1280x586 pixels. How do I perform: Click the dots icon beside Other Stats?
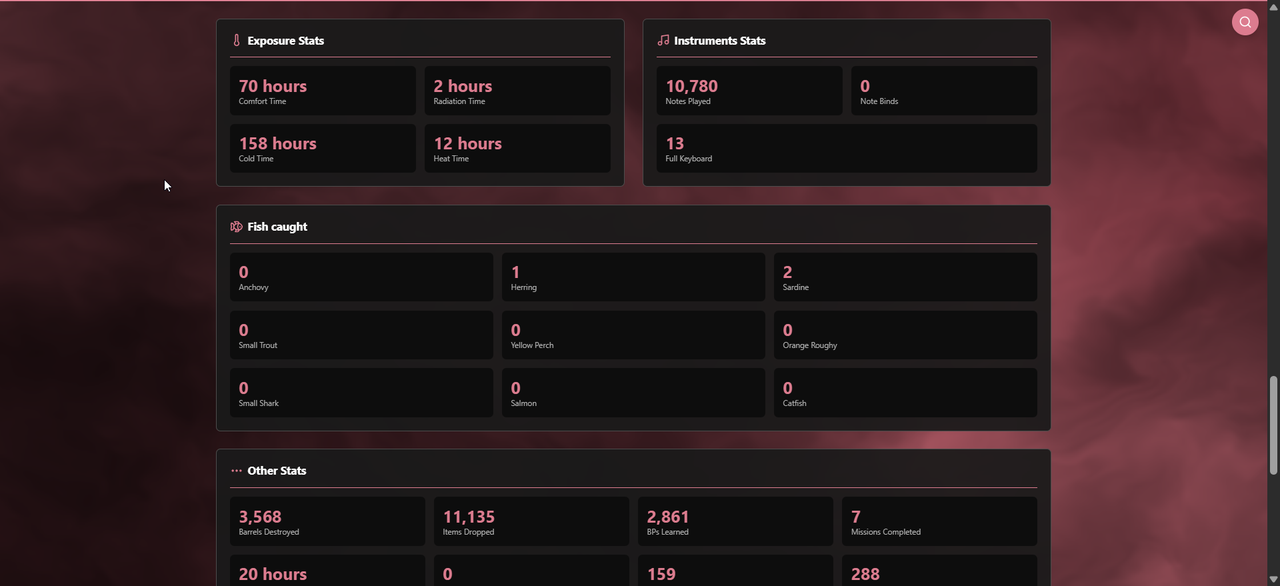237,471
